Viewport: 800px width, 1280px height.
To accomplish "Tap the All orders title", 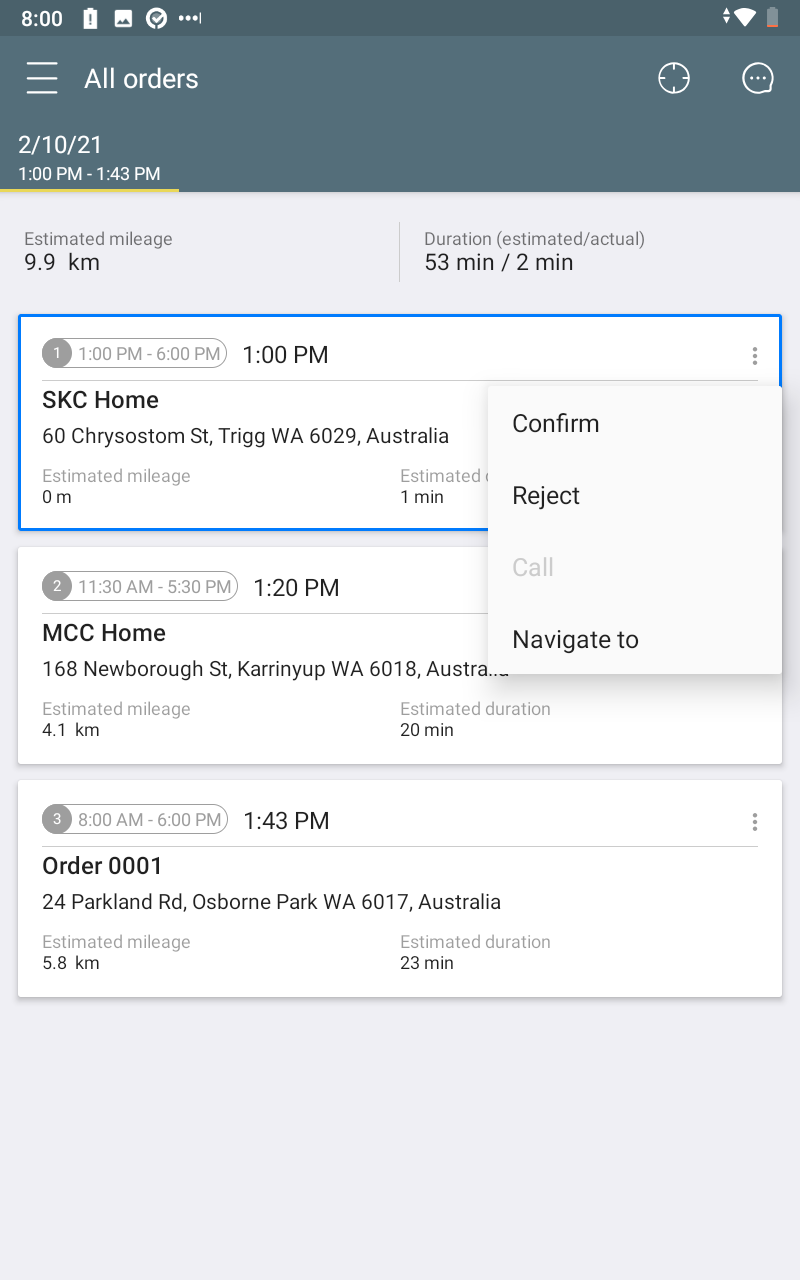I will pos(141,79).
